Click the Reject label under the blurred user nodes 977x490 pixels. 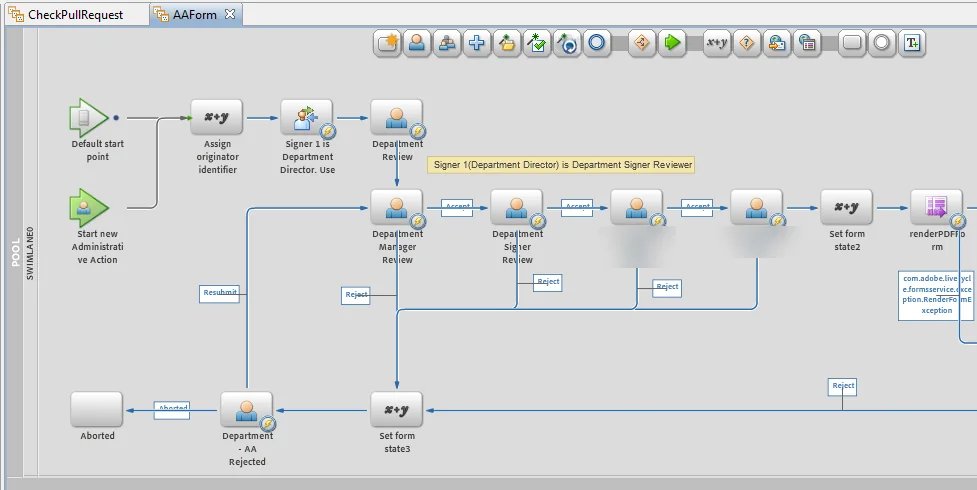click(x=667, y=288)
